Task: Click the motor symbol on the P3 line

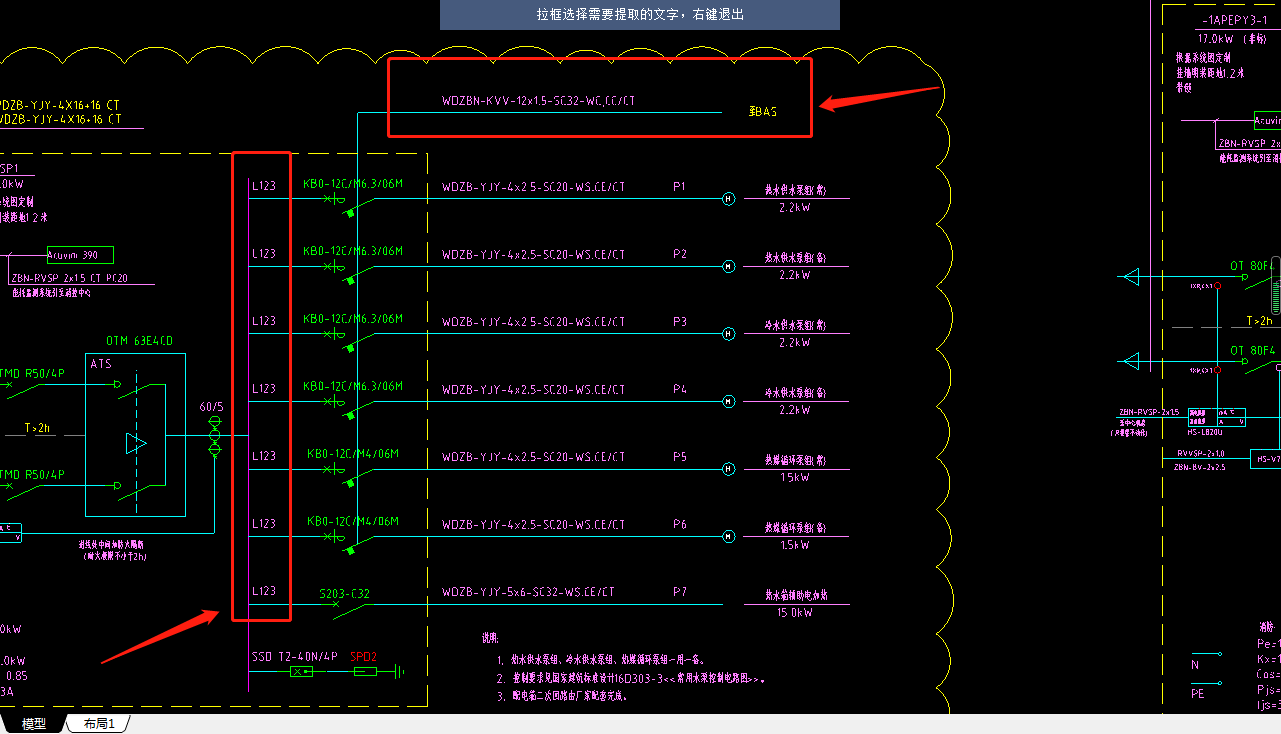Action: point(729,333)
